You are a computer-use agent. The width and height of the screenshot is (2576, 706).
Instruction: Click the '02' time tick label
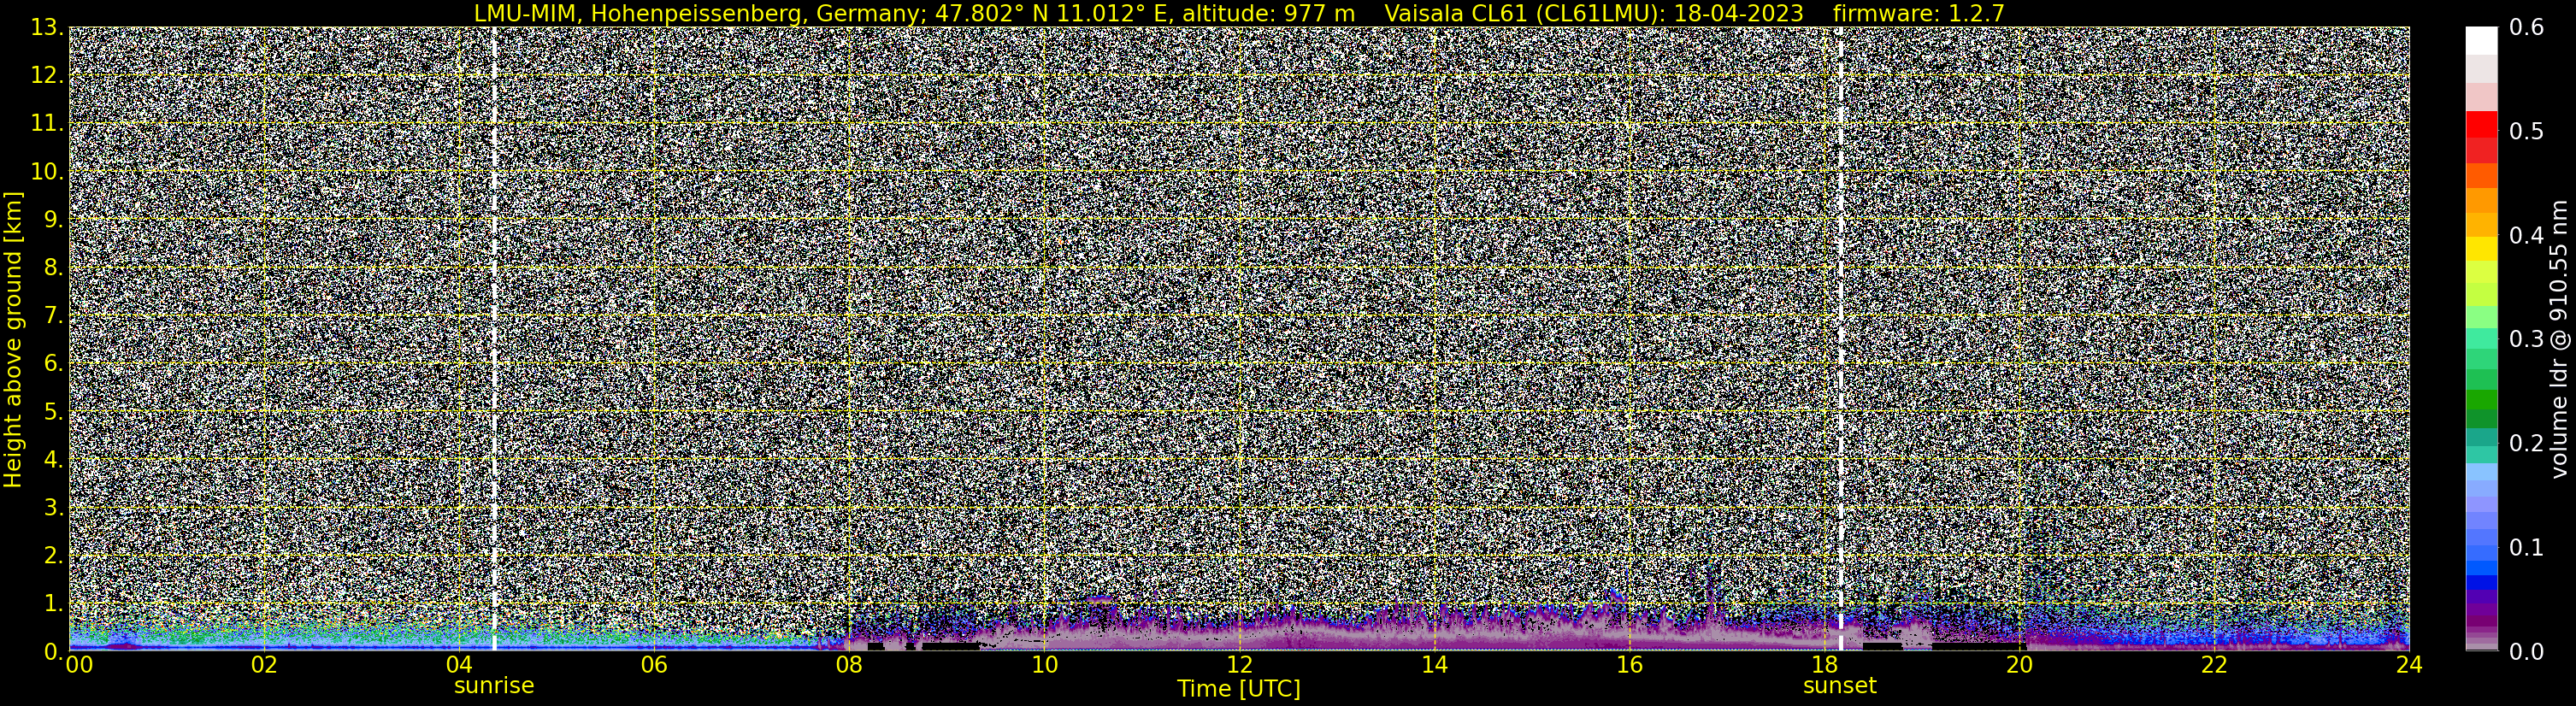[263, 665]
